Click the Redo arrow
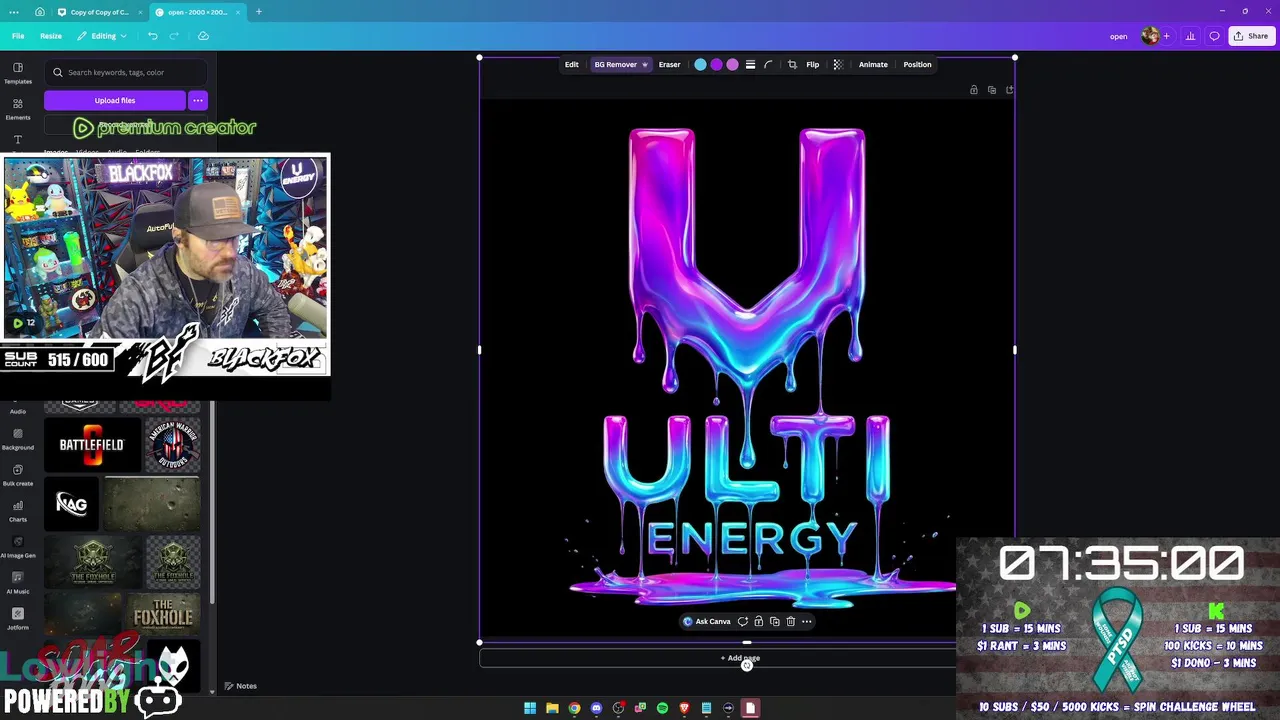Image resolution: width=1280 pixels, height=720 pixels. pos(174,36)
